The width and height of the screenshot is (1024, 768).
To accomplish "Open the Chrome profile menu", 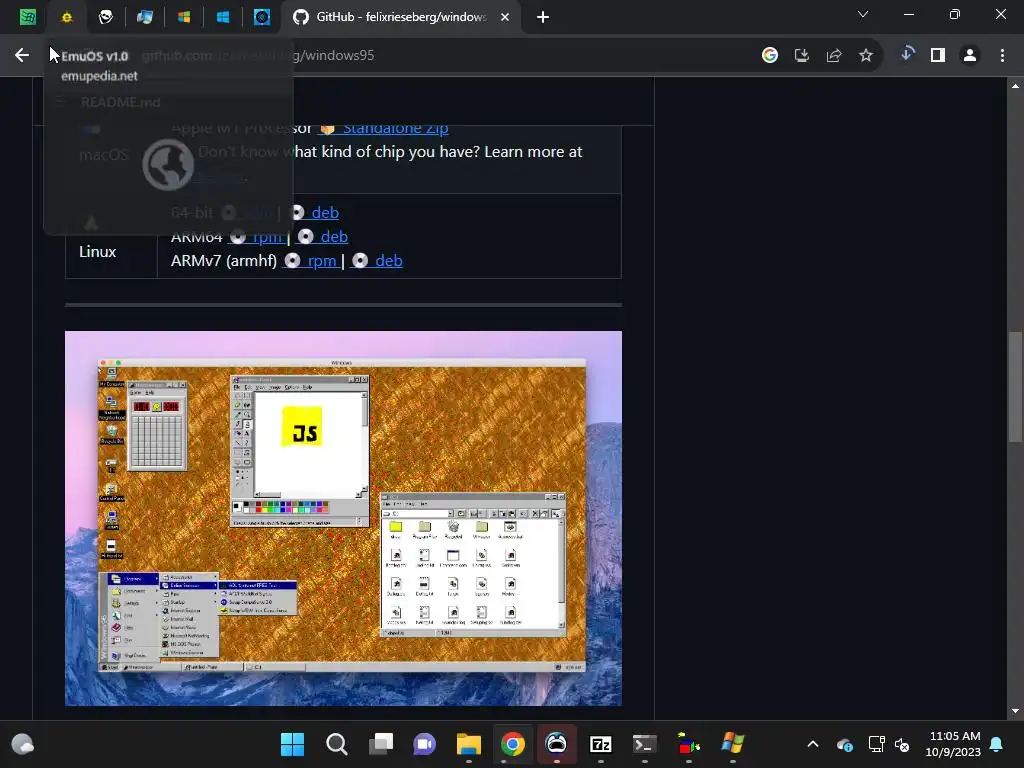I will pos(970,56).
